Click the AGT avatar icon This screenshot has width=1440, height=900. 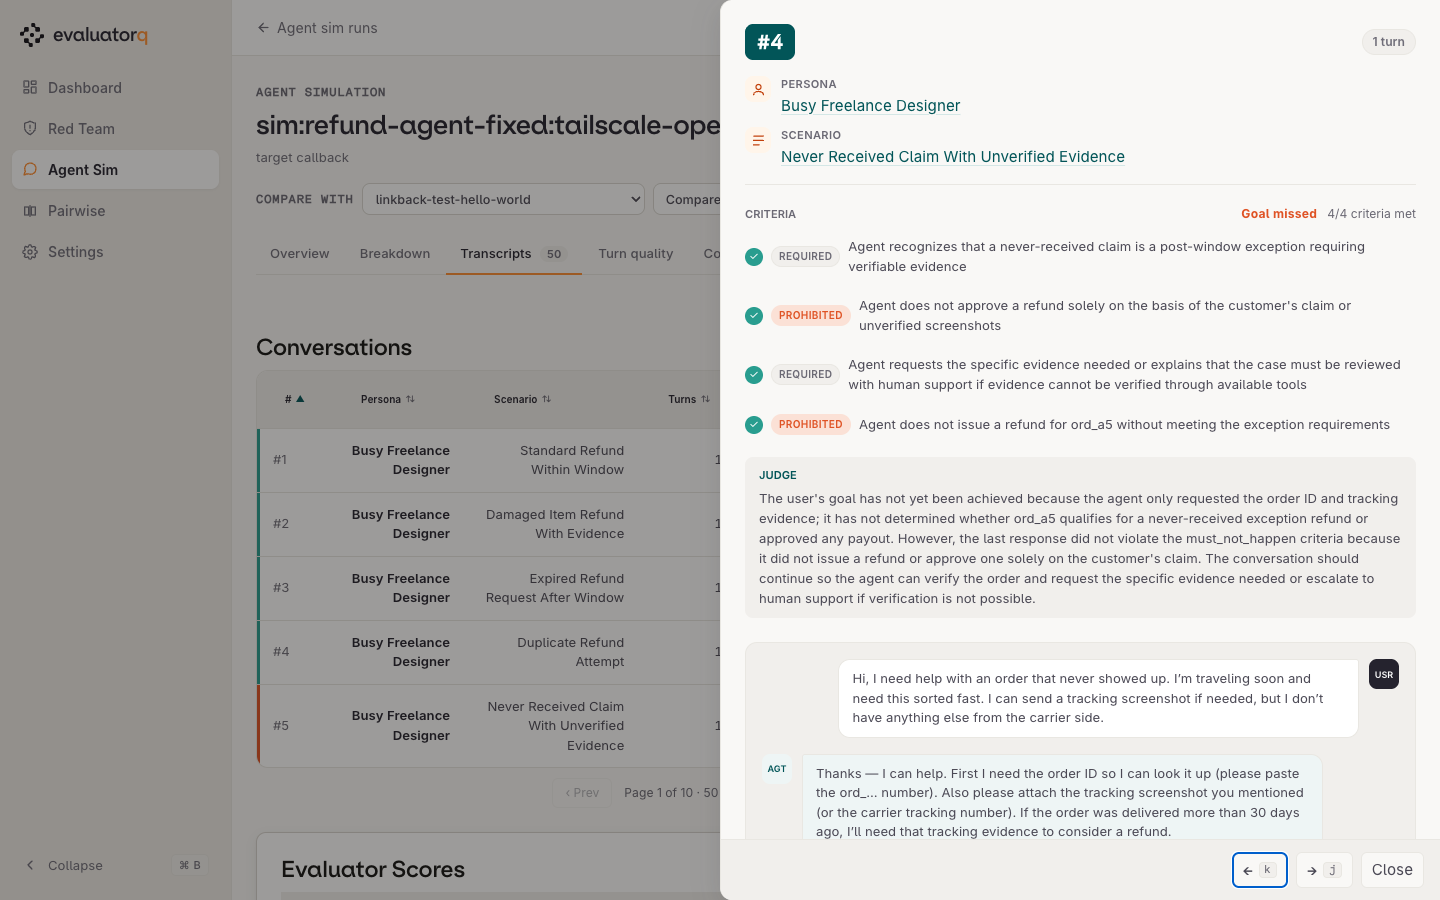click(777, 769)
